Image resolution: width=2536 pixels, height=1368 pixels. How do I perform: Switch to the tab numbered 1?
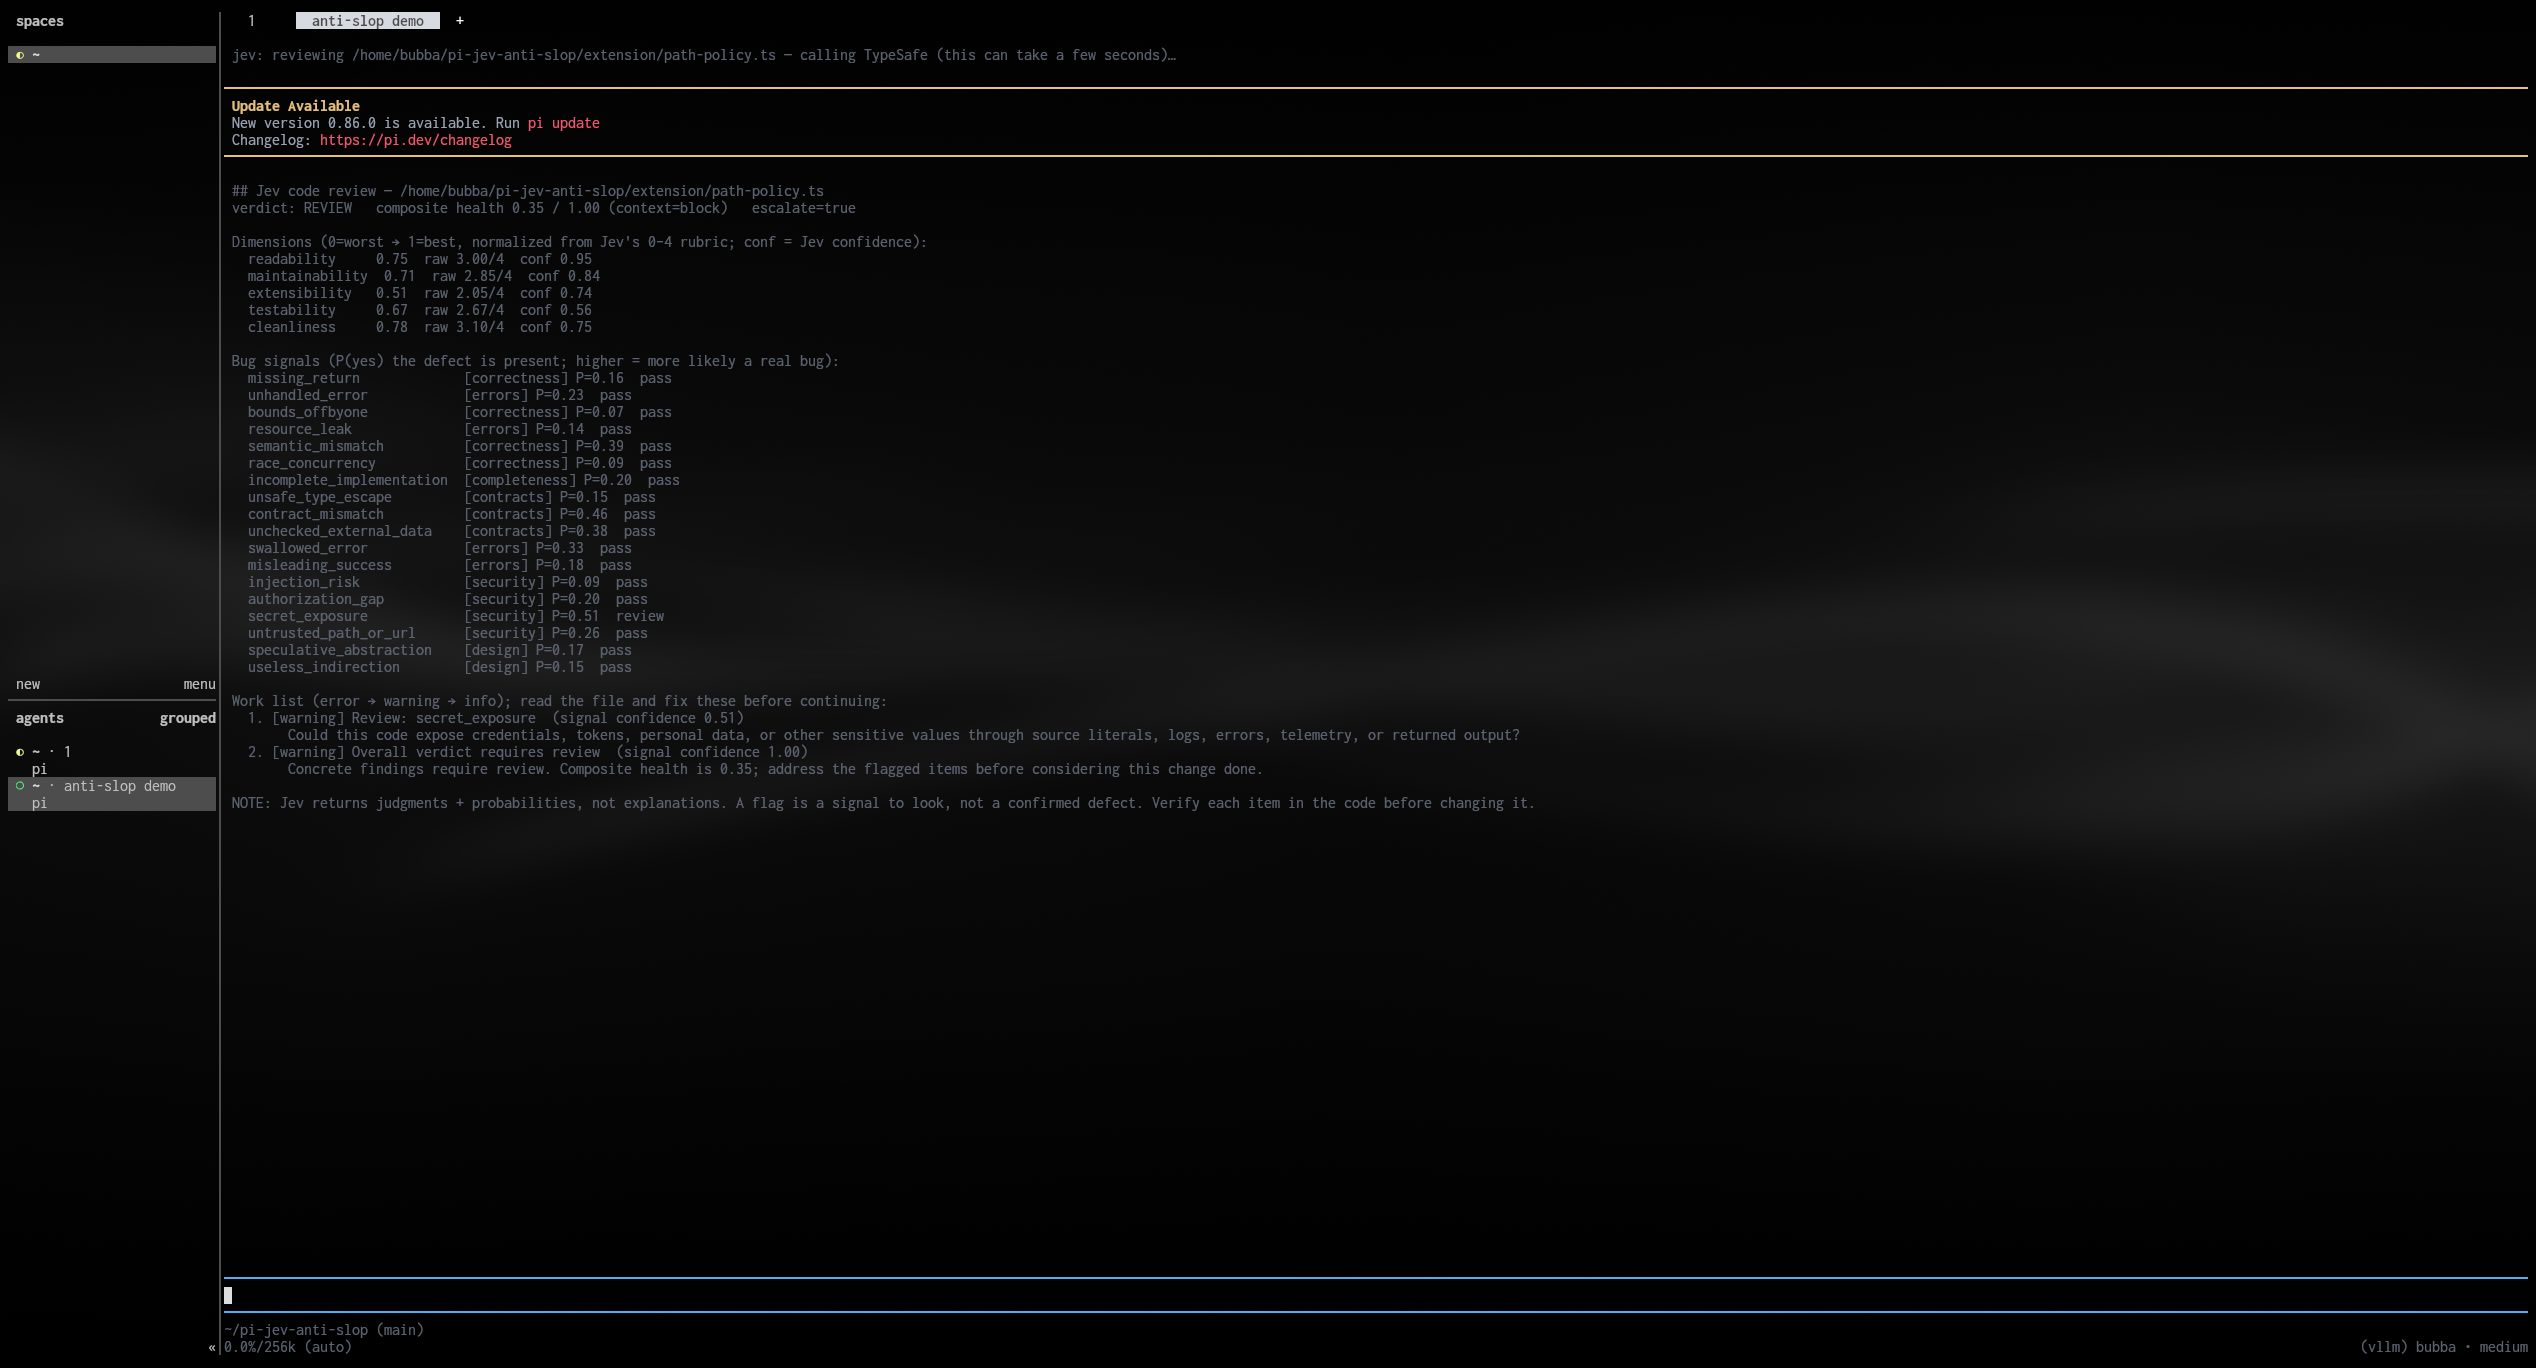tap(251, 21)
